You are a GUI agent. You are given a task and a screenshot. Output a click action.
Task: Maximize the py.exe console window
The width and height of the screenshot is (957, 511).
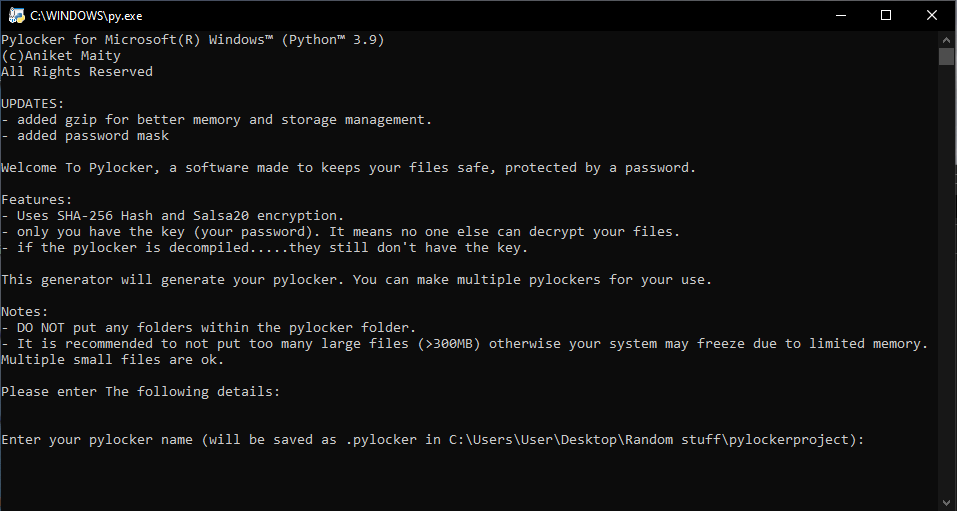(886, 15)
